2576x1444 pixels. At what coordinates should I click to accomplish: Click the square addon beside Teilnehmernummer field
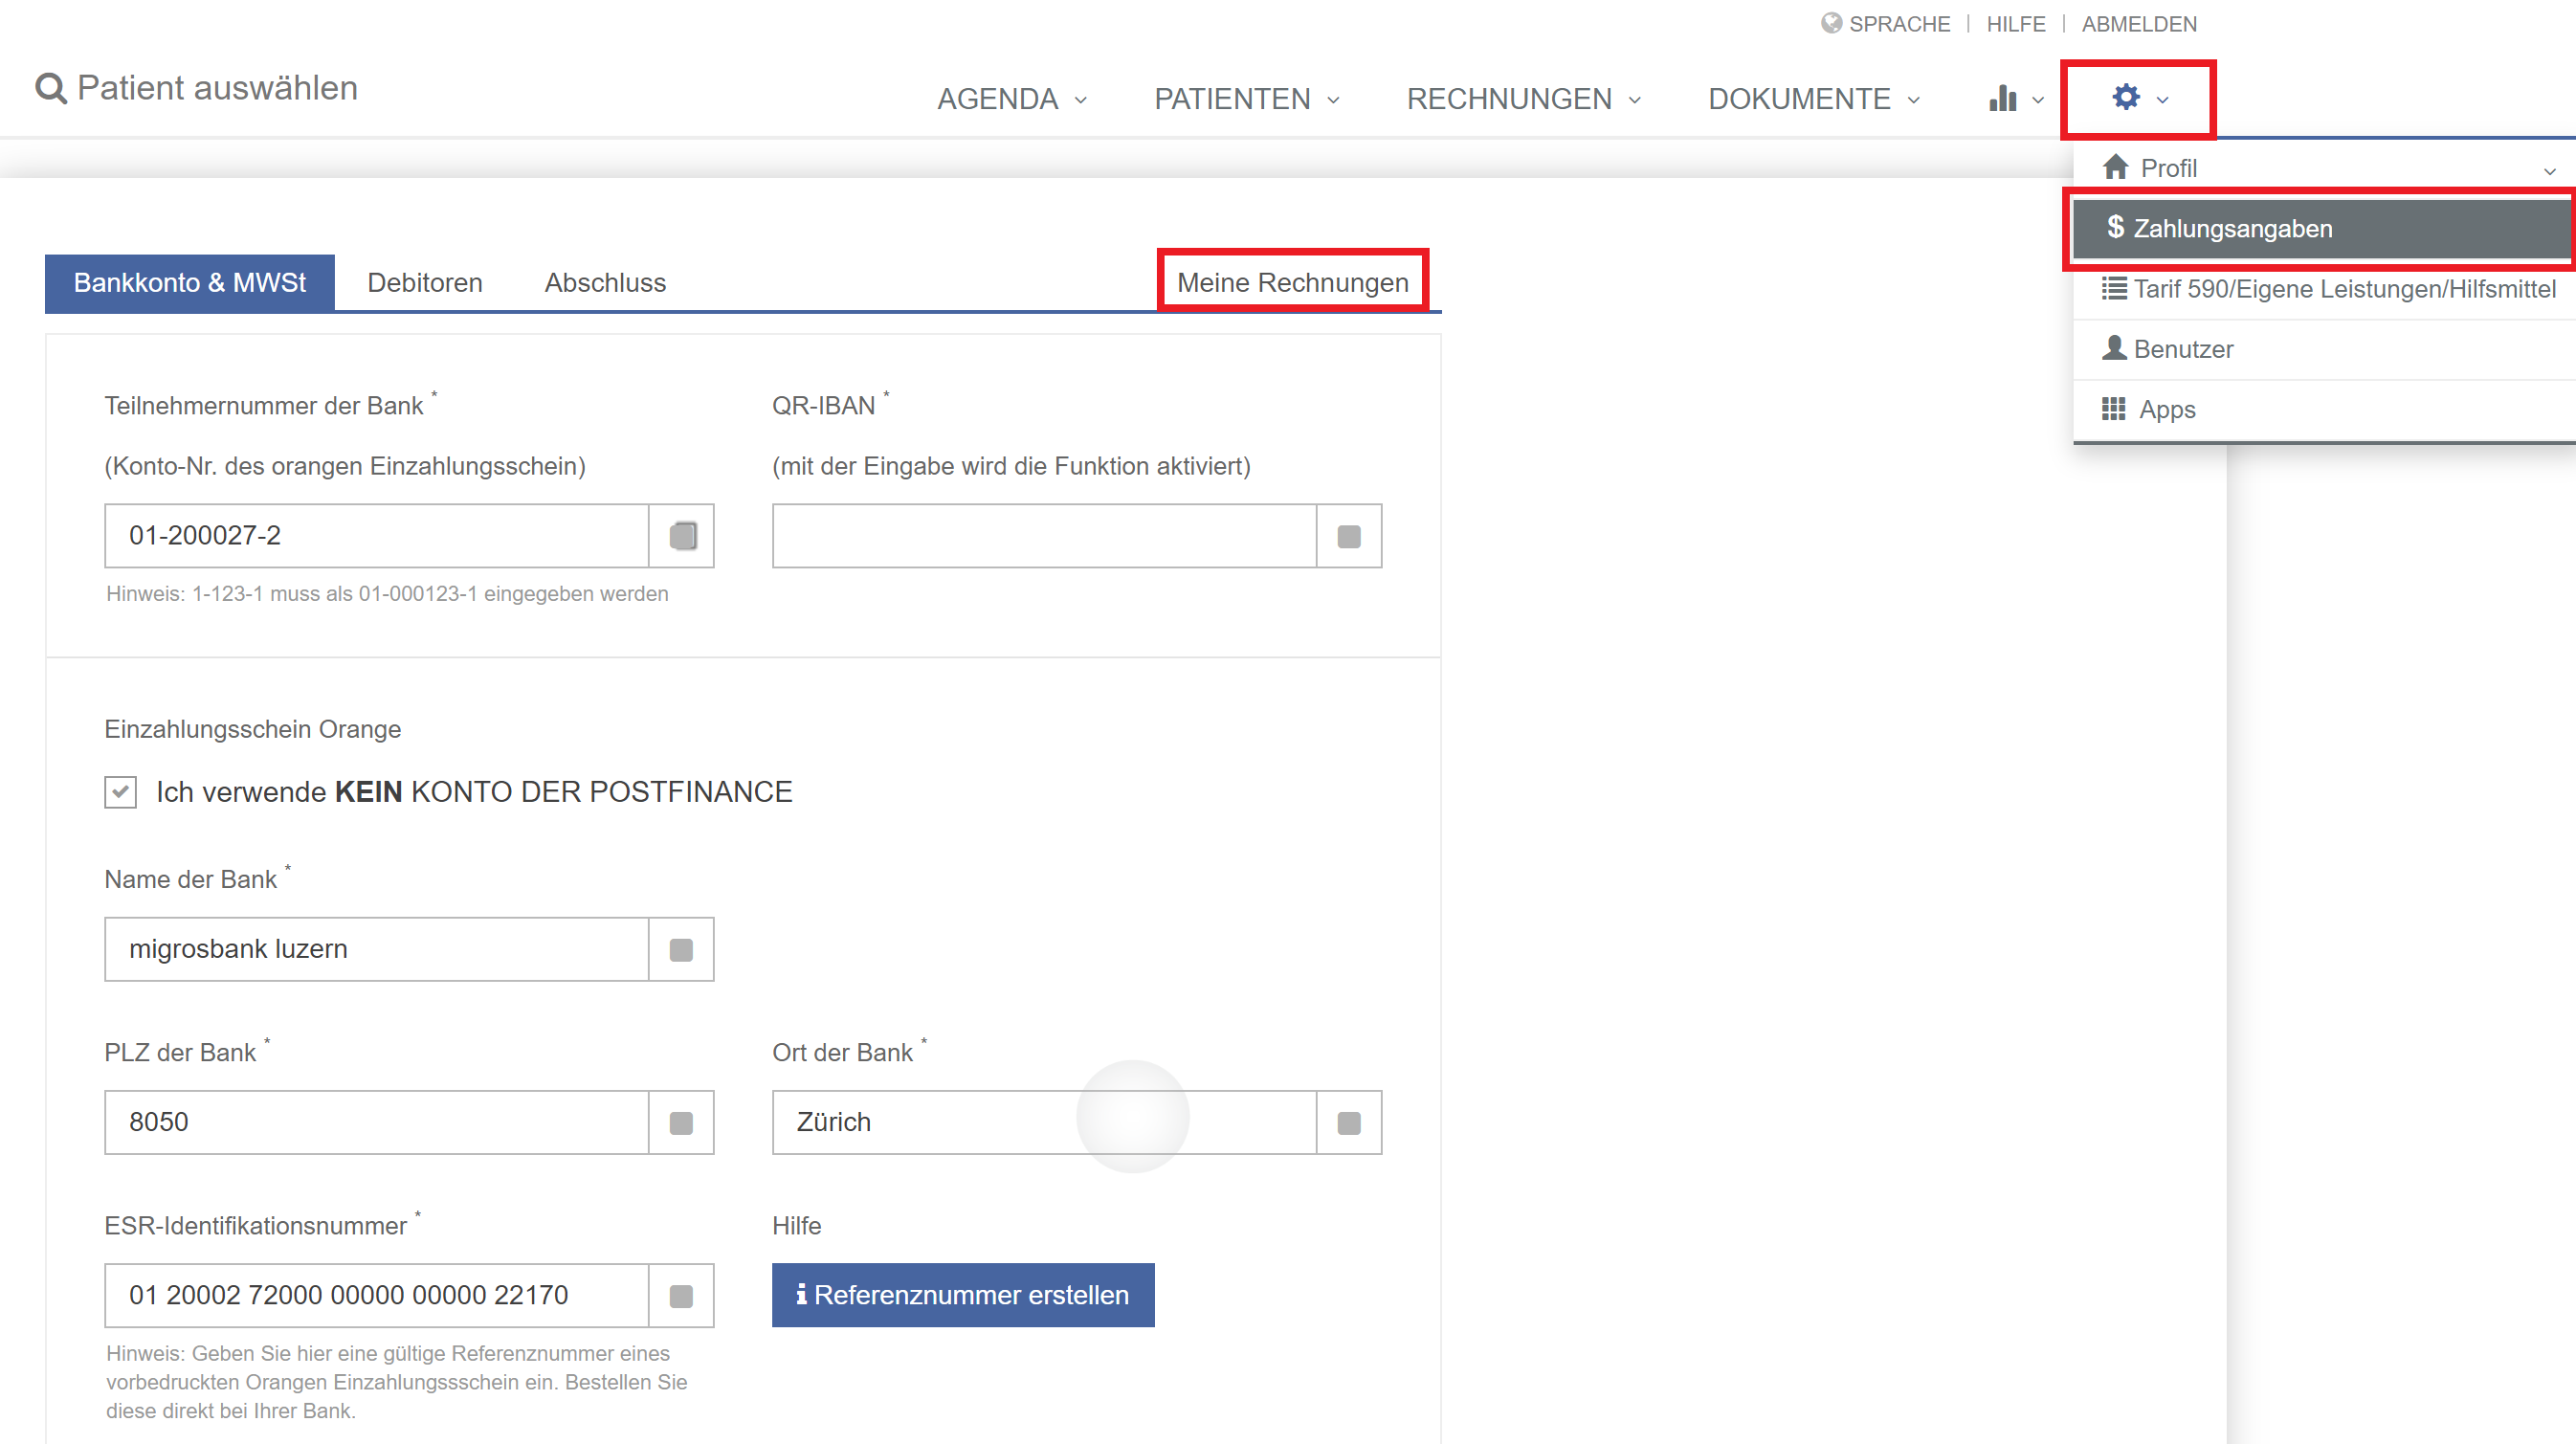point(682,536)
